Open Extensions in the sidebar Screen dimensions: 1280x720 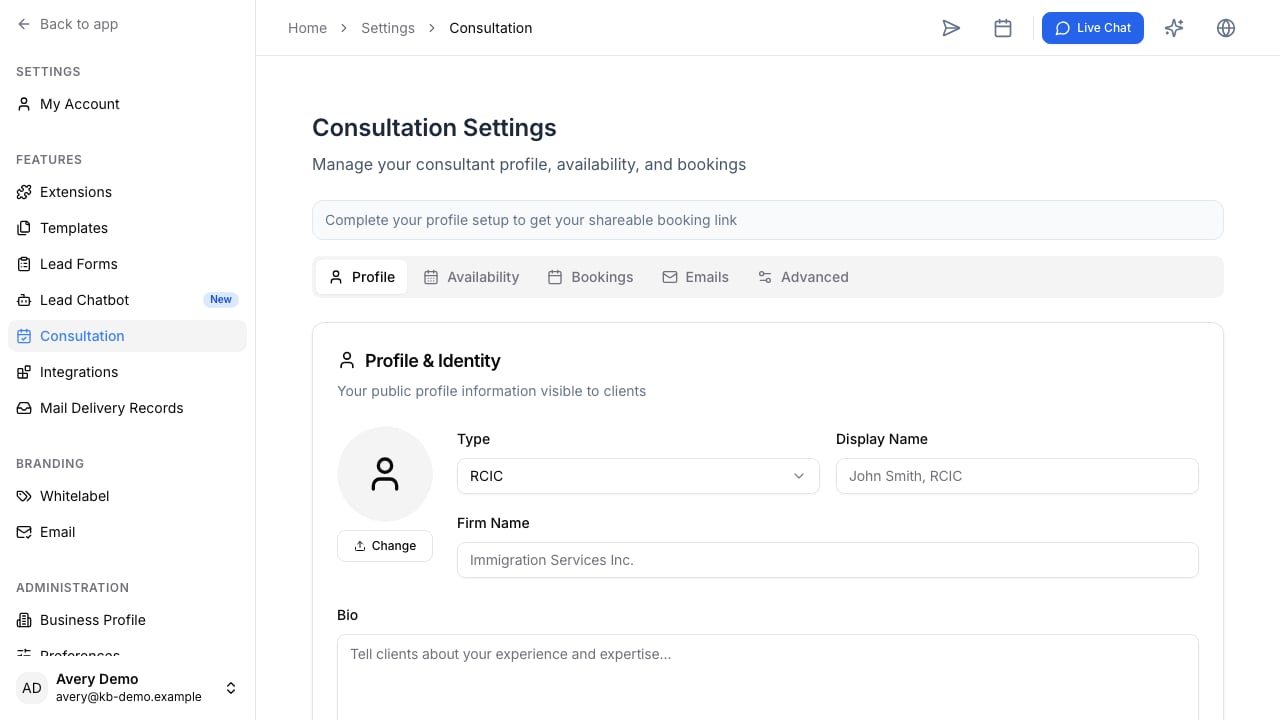coord(127,192)
